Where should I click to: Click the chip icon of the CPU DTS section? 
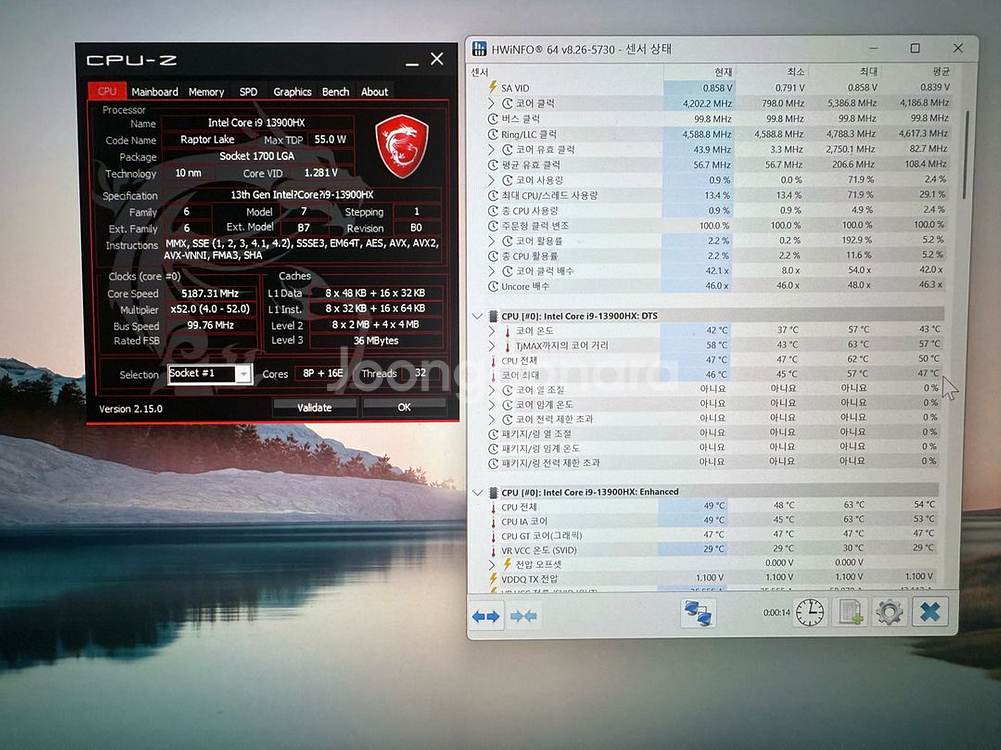pos(493,316)
